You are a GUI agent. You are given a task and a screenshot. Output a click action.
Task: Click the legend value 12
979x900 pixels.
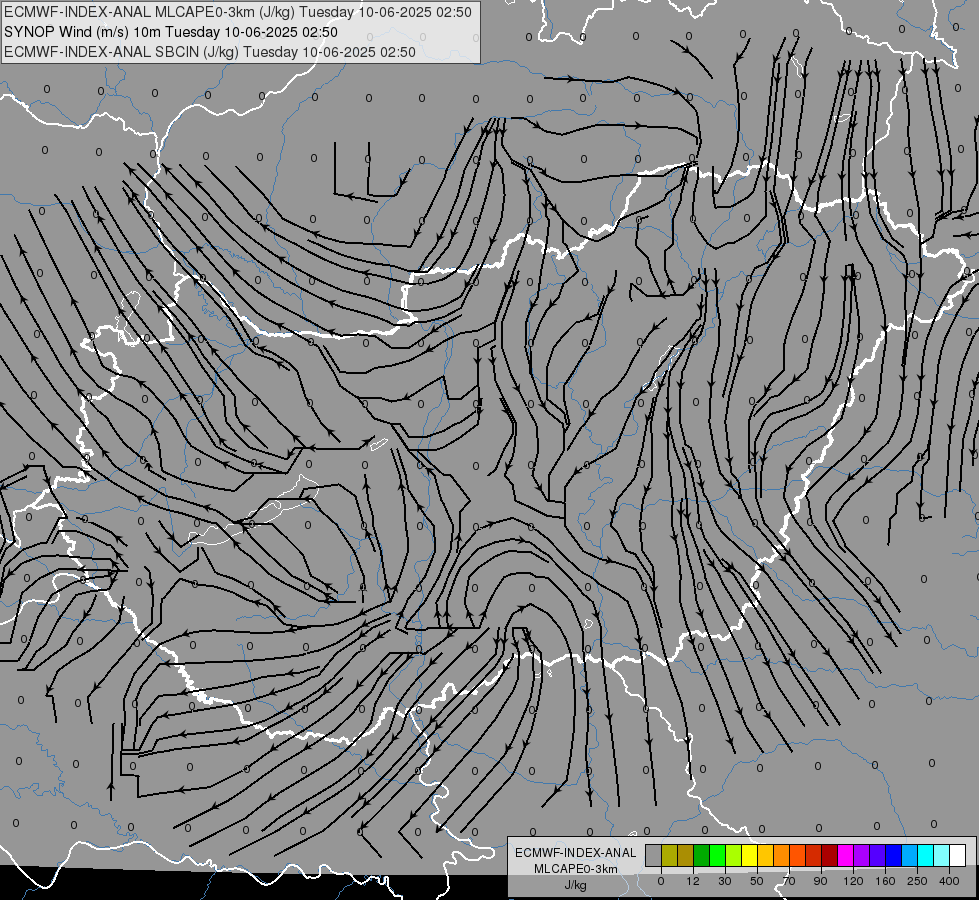pos(693,881)
